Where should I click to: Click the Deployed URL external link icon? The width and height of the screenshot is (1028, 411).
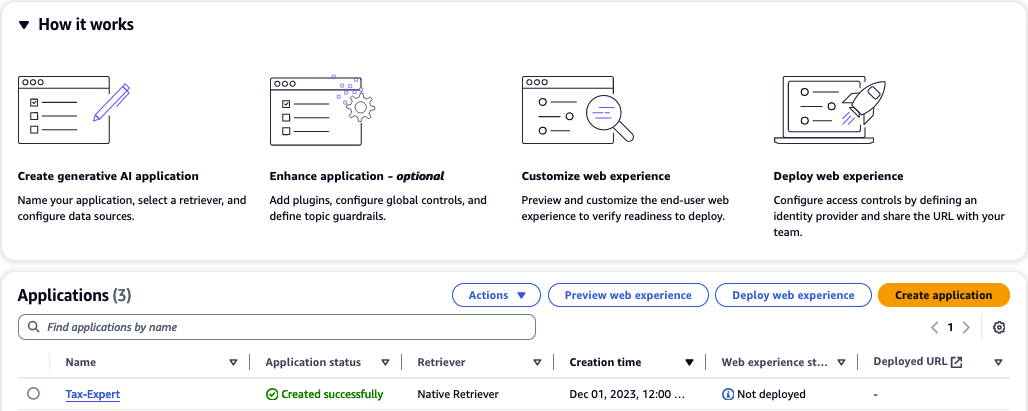[x=956, y=362]
